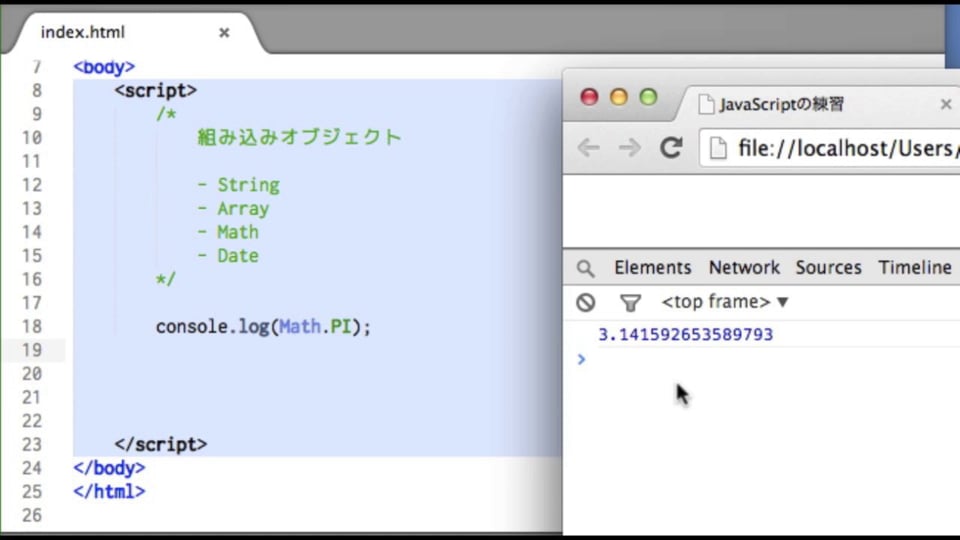Click the comment opening /* marker
Viewport: 960px width, 540px height.
point(166,114)
